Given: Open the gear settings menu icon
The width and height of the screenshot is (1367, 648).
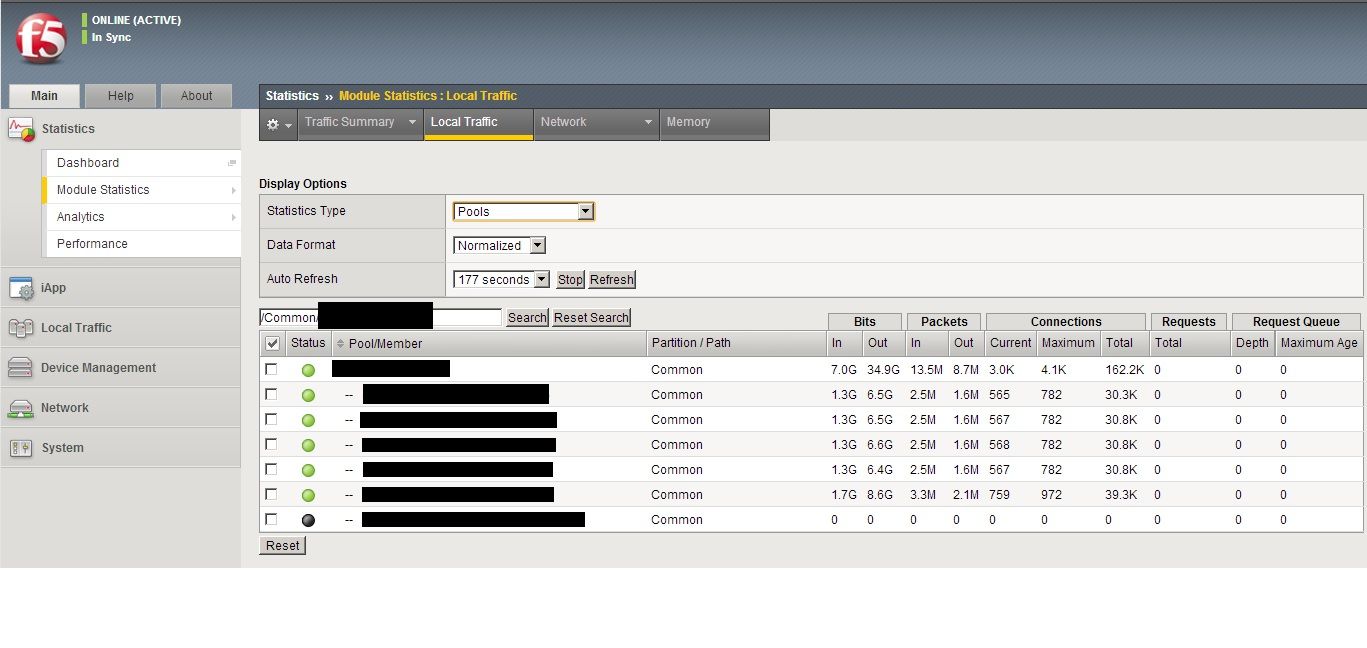Looking at the screenshot, I should [x=279, y=124].
